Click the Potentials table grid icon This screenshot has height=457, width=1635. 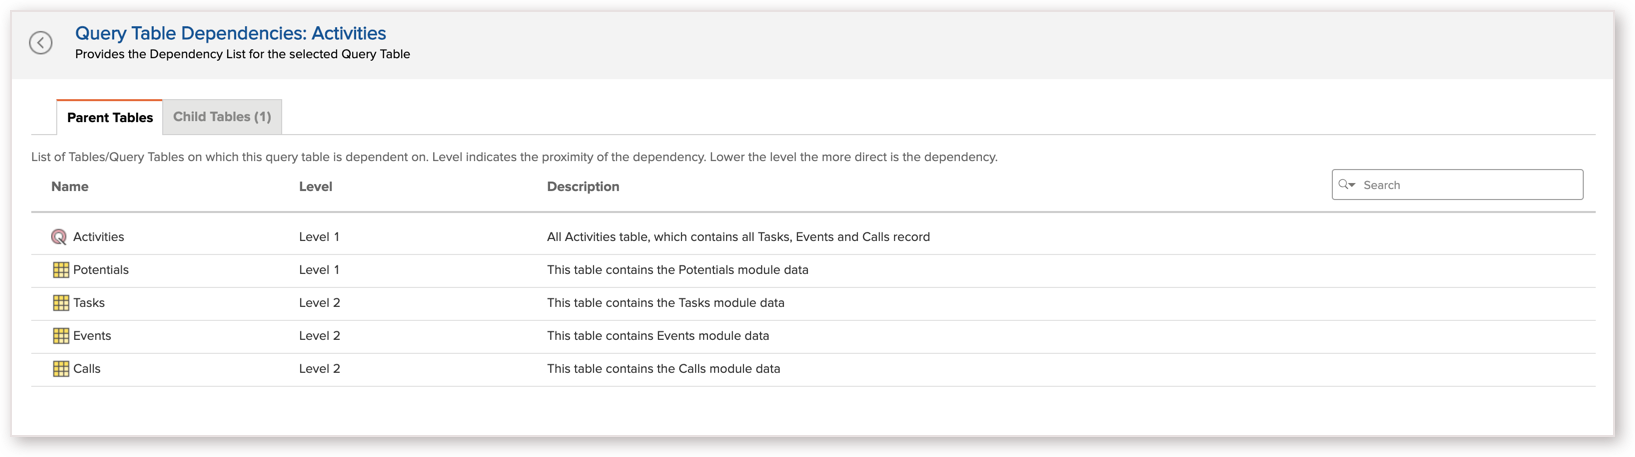[x=61, y=270]
